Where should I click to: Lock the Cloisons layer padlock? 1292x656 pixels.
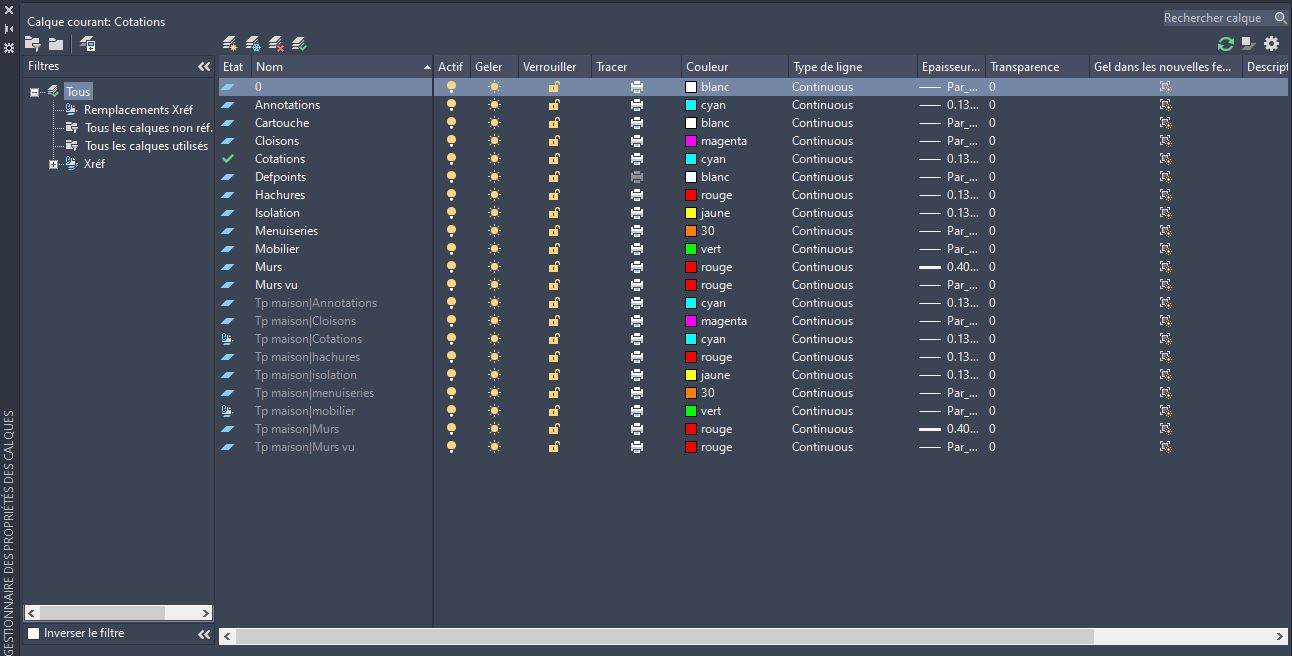[554, 141]
